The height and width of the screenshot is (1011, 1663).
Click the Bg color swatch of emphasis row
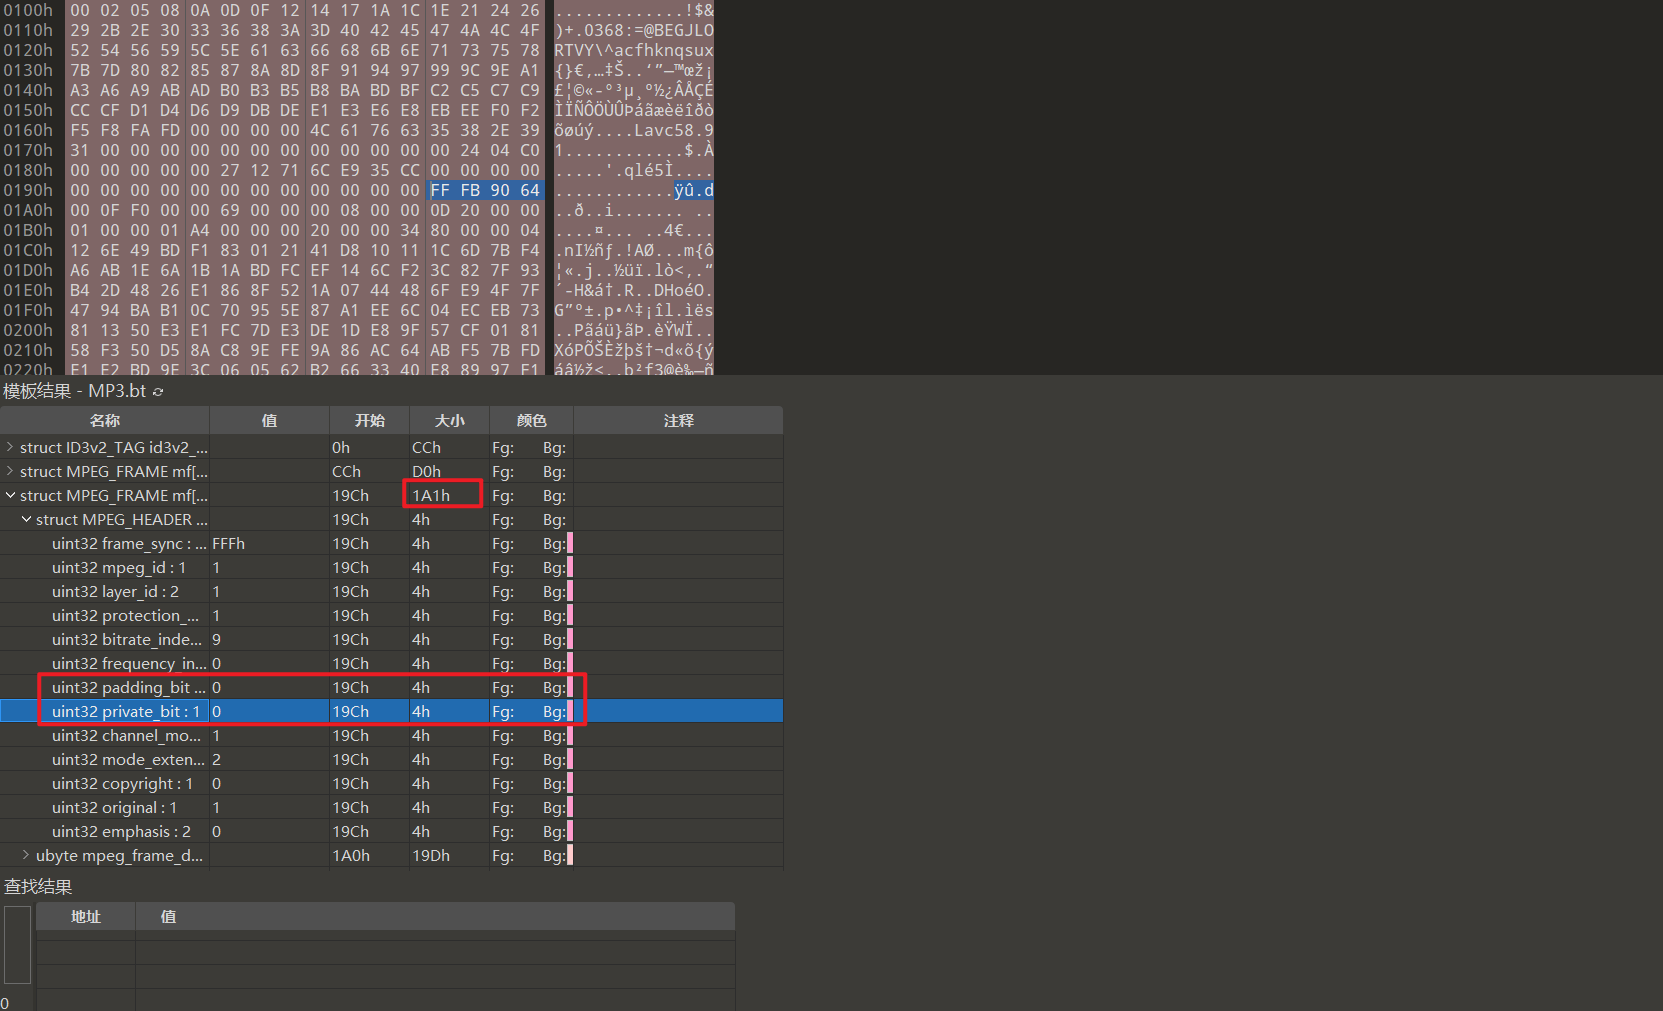[569, 832]
